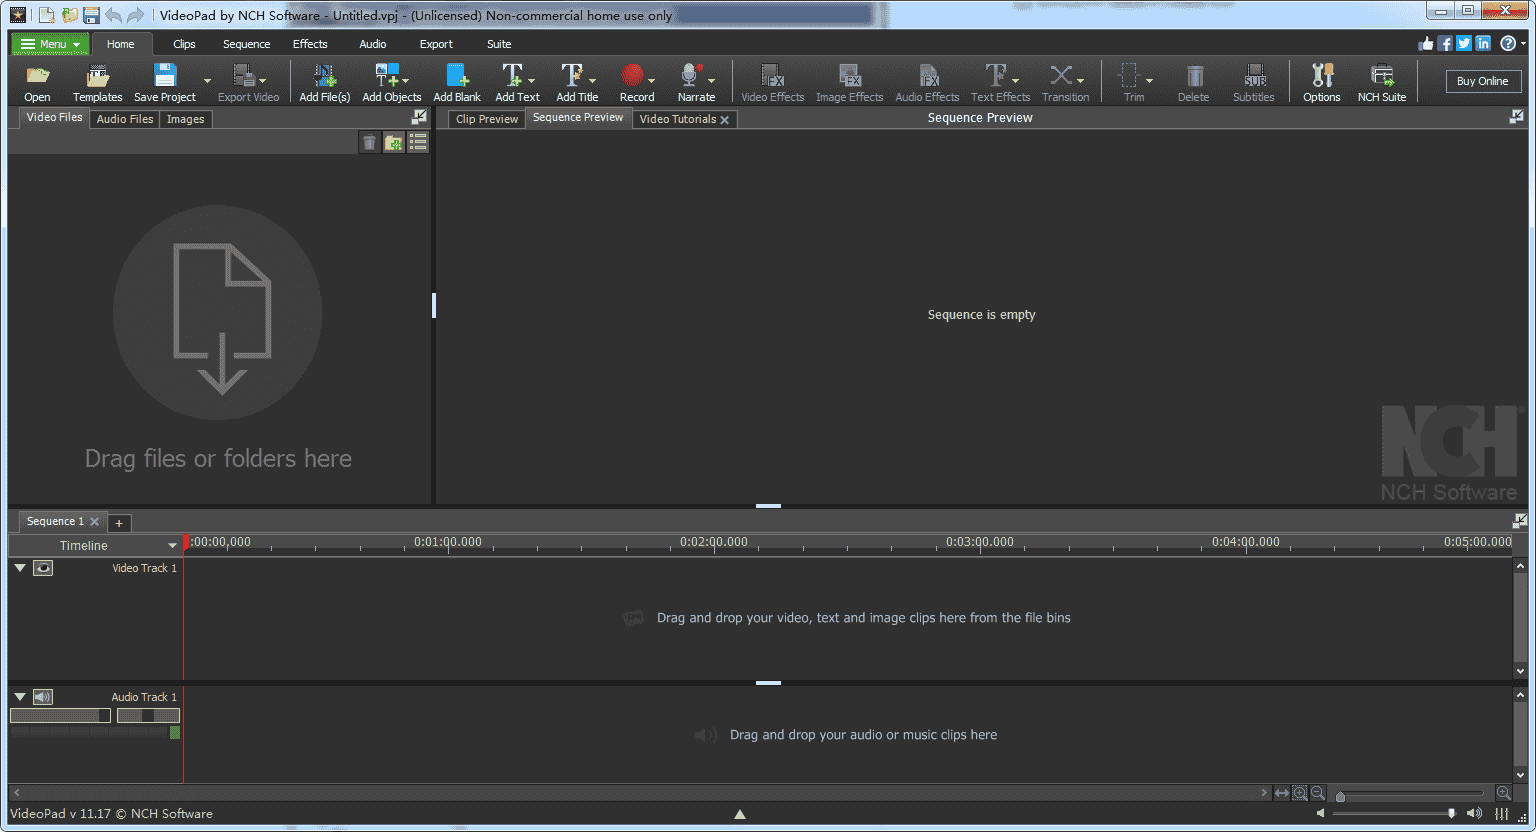Mute Audio Track 1 with its speaker toggle
Viewport: 1536px width, 832px height.
click(x=42, y=696)
